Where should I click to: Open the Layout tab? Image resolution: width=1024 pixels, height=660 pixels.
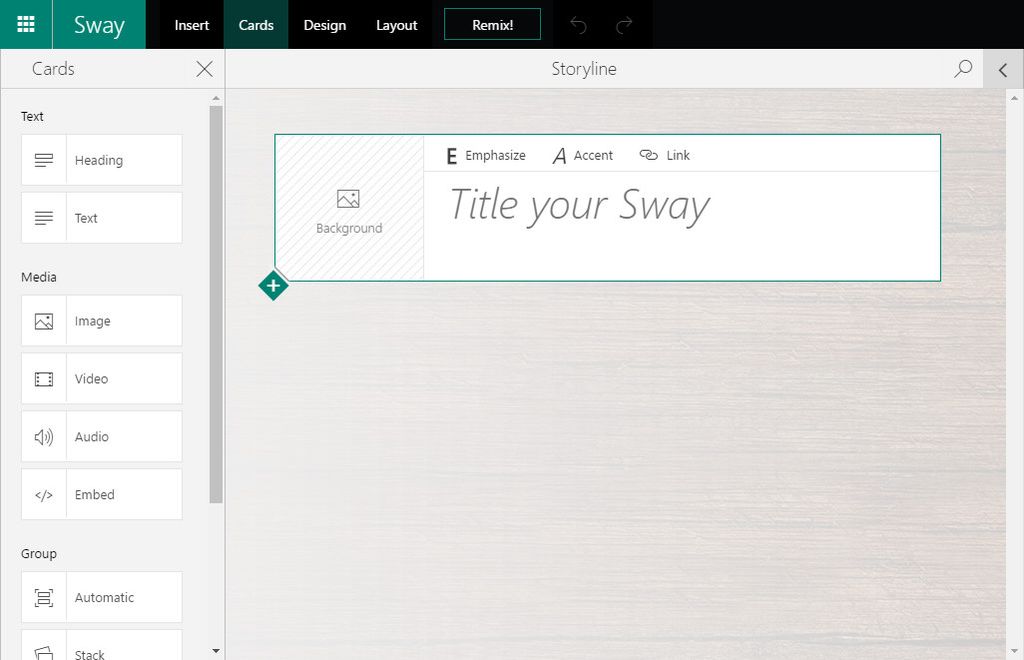pos(396,25)
